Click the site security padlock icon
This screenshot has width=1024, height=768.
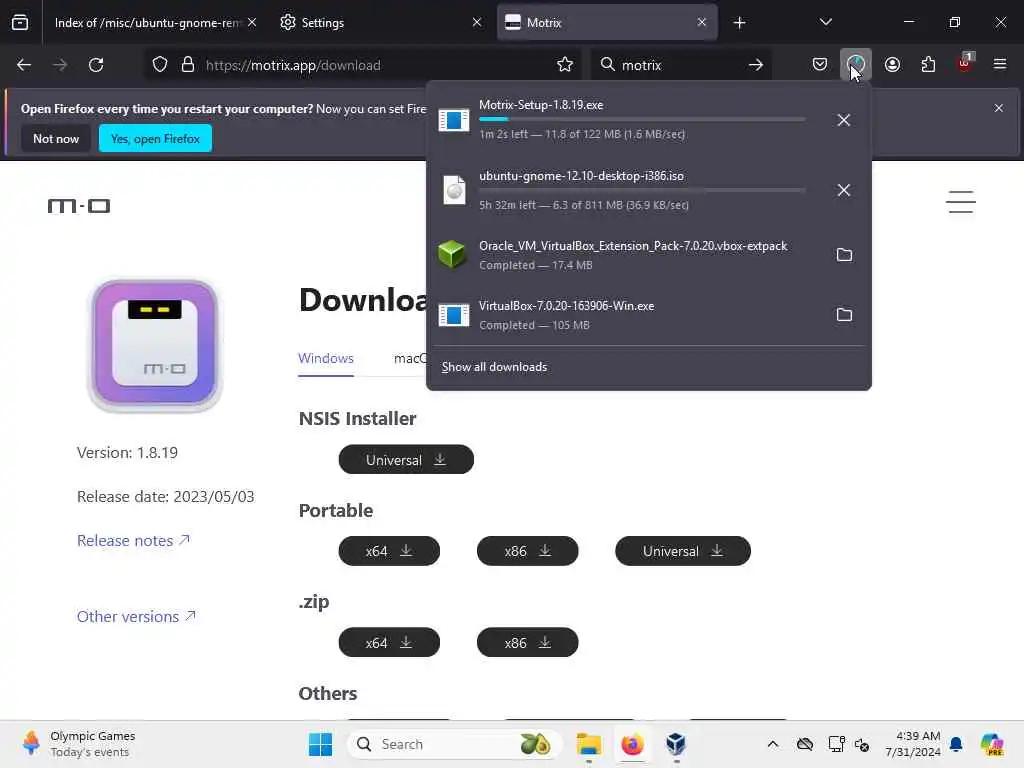point(188,65)
